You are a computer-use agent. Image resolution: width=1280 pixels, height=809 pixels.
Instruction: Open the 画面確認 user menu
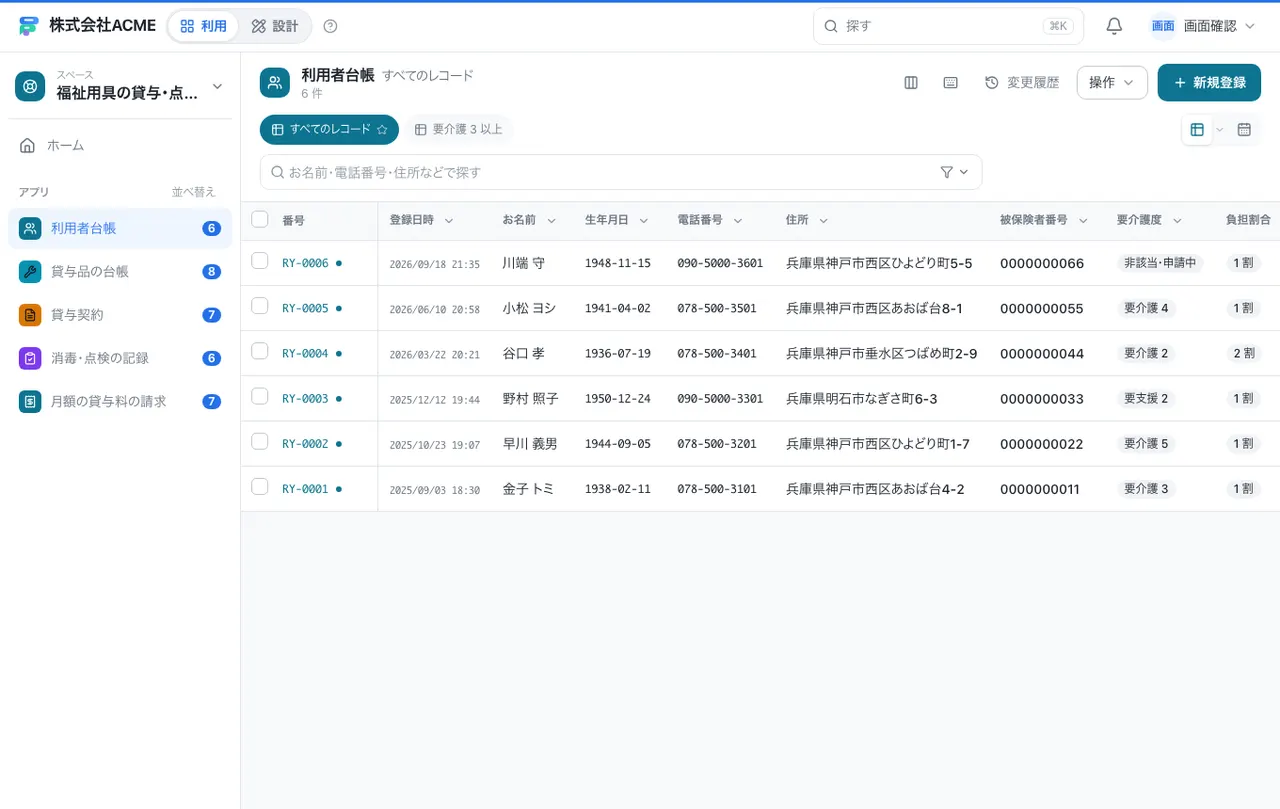click(1203, 26)
